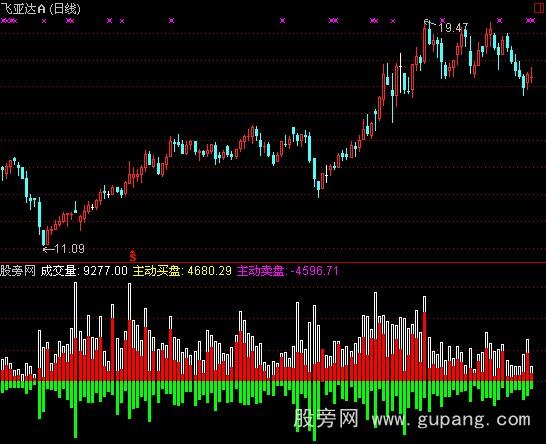Screen dimensions: 546x444
Task: Click the longest green sell bar at left
Action: pos(76,409)
